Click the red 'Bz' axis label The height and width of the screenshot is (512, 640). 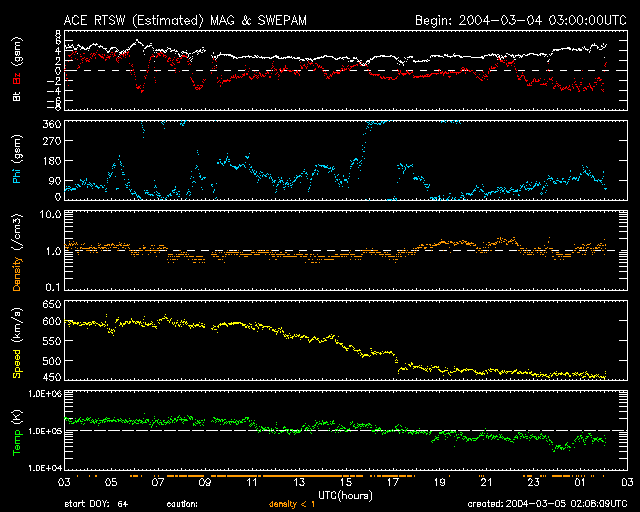coord(17,78)
